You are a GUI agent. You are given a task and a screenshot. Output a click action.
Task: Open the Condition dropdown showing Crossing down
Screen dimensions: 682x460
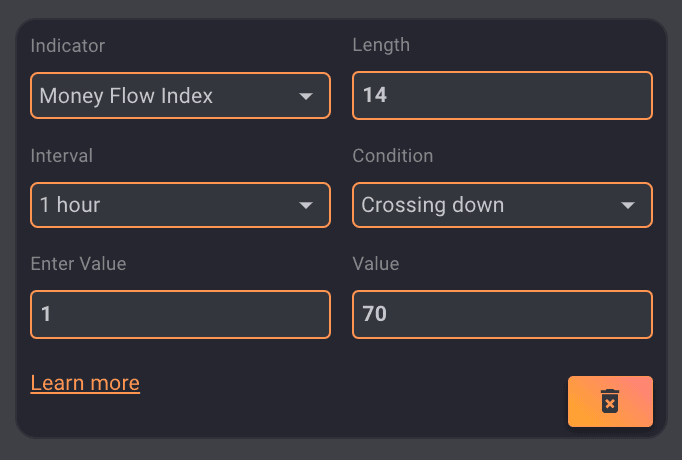point(502,205)
